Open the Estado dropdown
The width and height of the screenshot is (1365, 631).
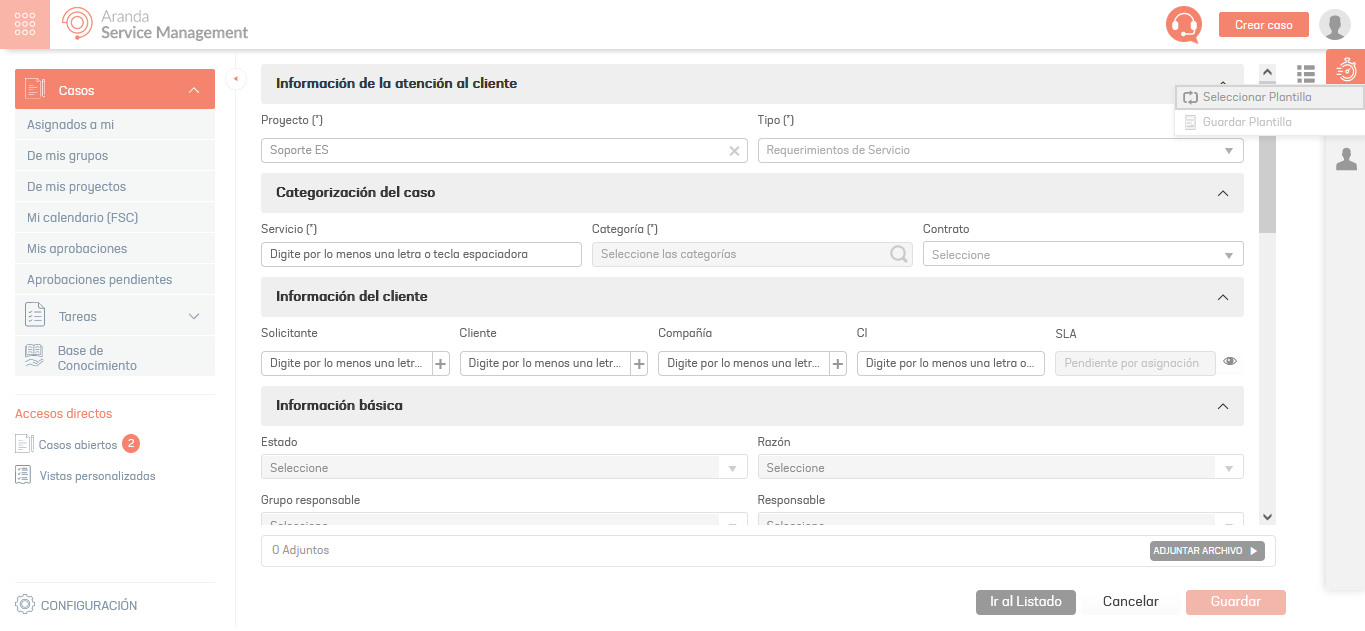(504, 467)
